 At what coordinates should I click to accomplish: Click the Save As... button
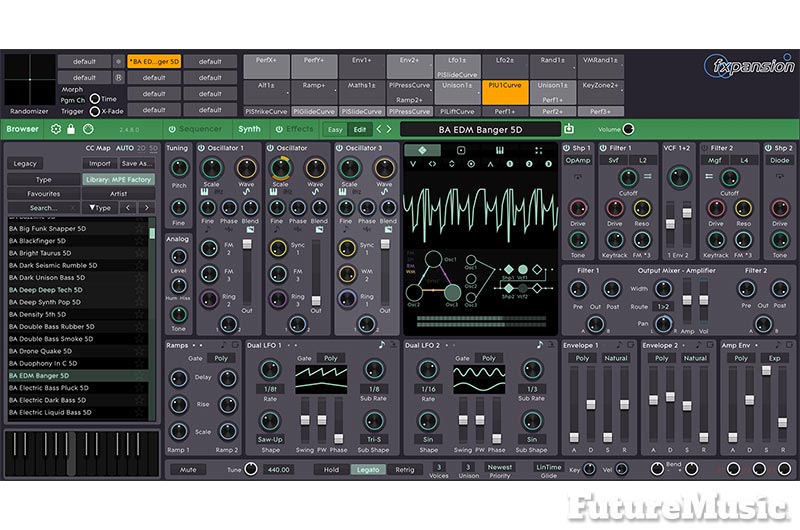pyautogui.click(x=137, y=164)
